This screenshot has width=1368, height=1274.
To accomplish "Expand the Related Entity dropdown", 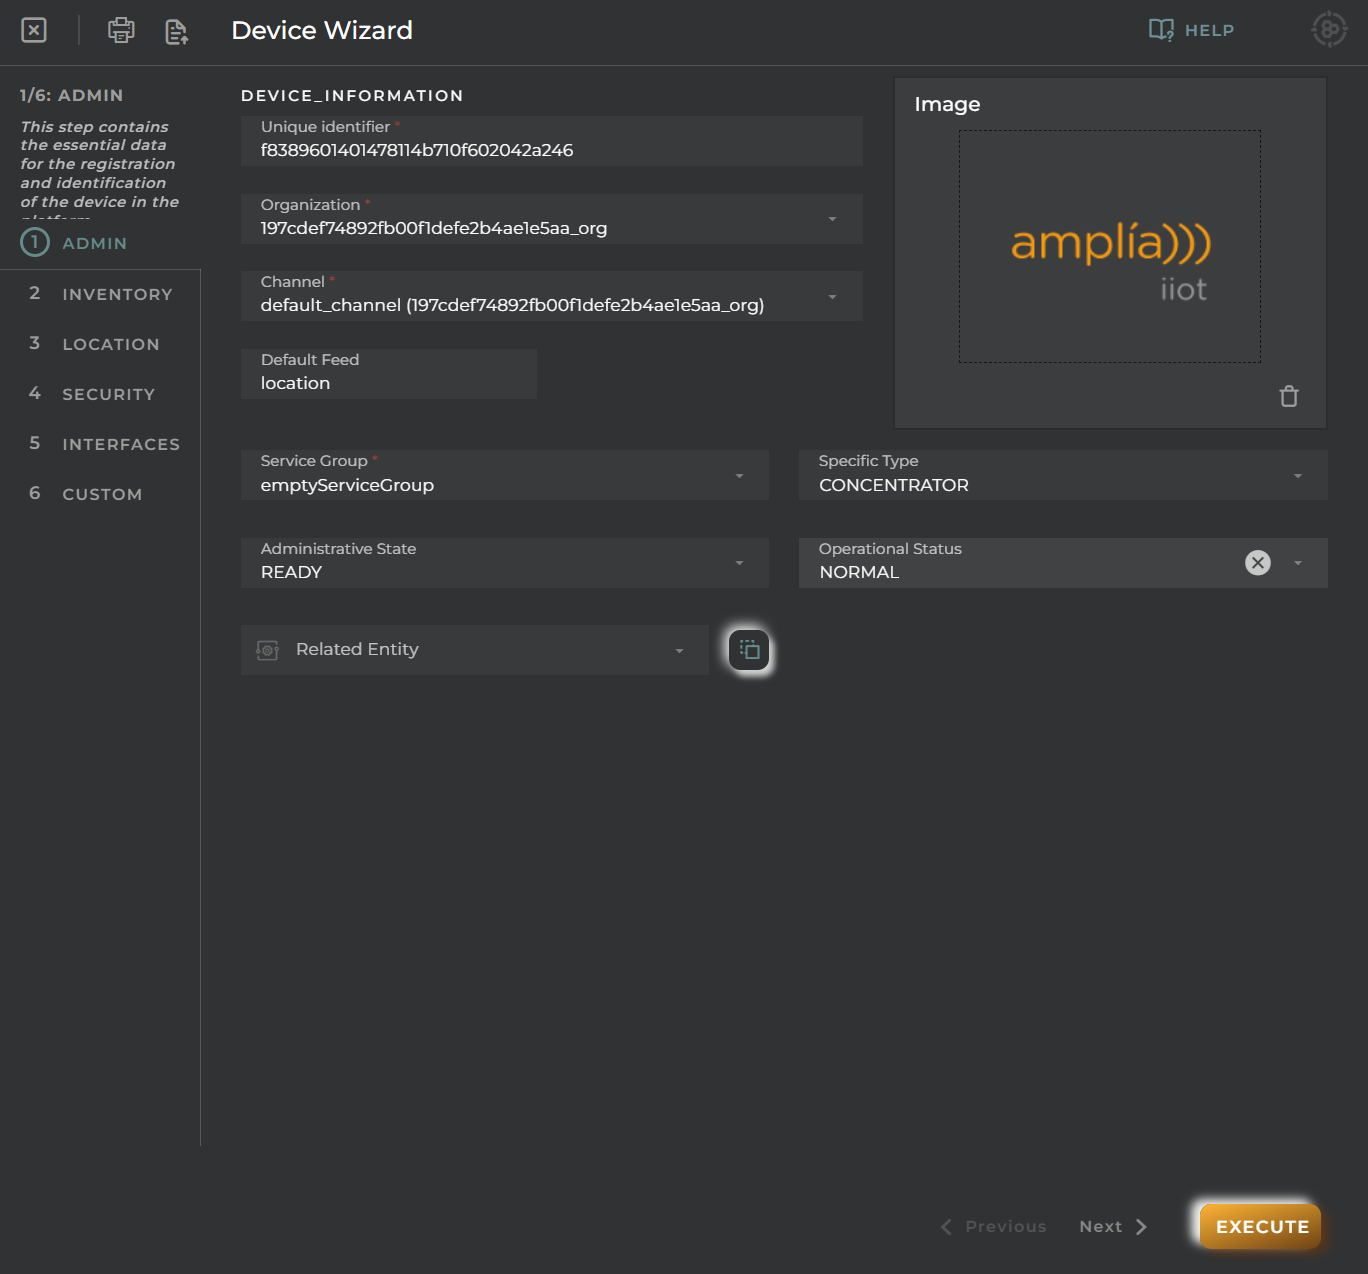I will coord(679,651).
